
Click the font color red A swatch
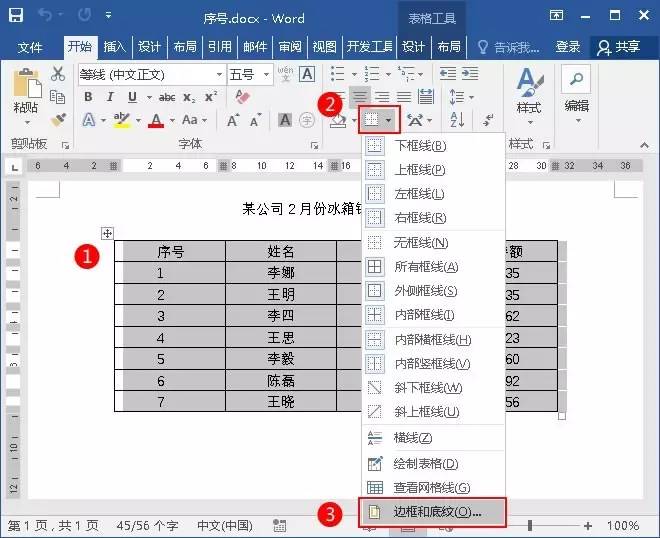pos(156,120)
